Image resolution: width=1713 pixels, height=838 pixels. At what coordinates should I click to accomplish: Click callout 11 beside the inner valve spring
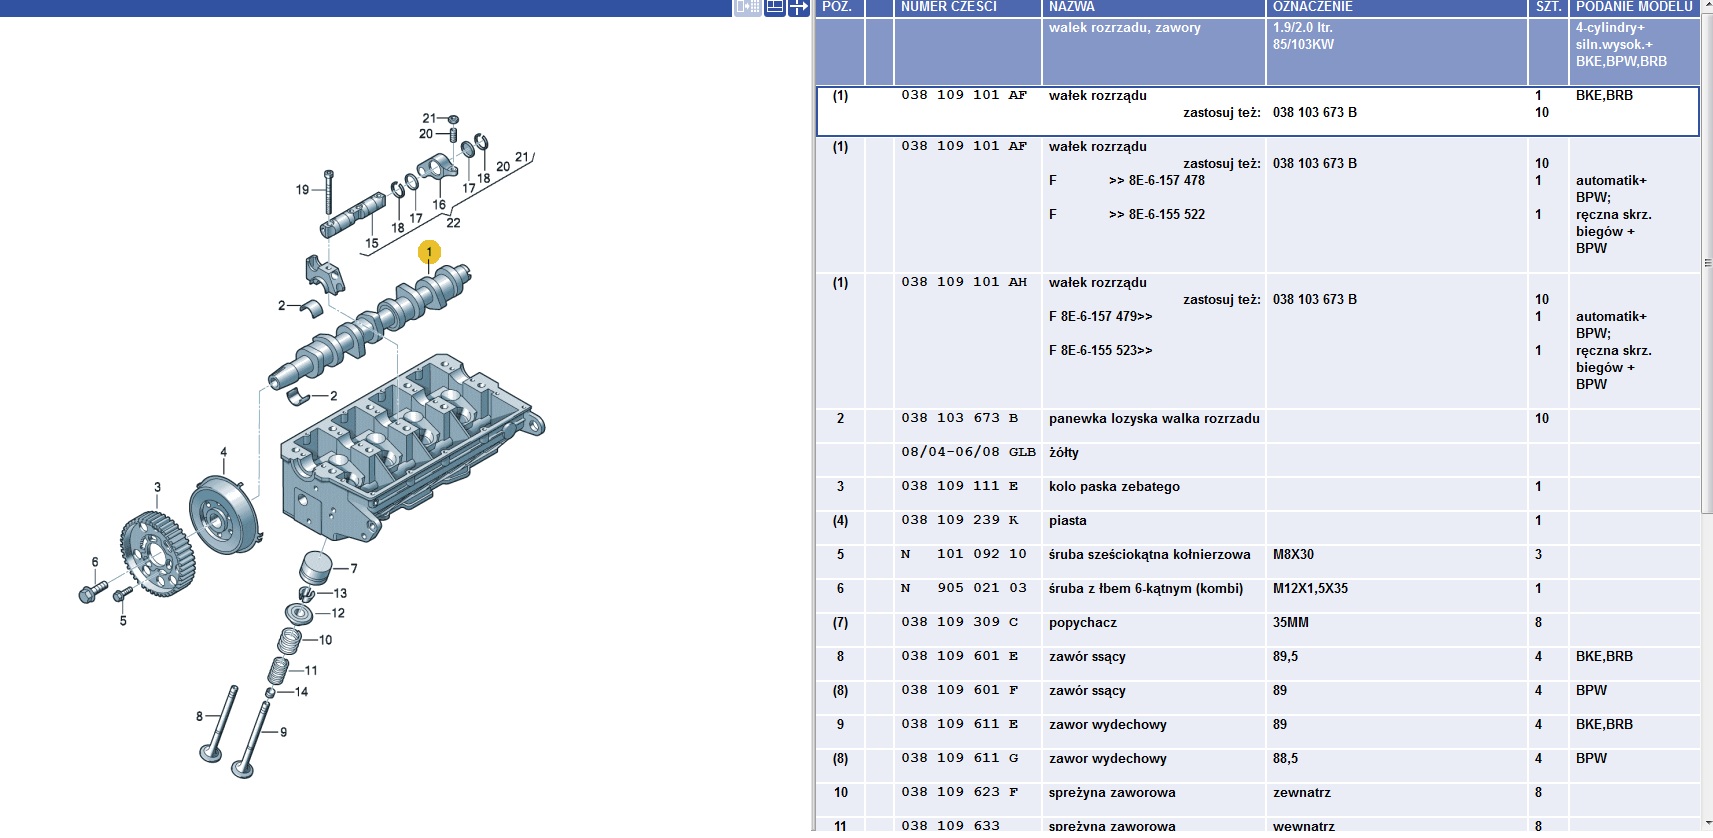click(311, 671)
